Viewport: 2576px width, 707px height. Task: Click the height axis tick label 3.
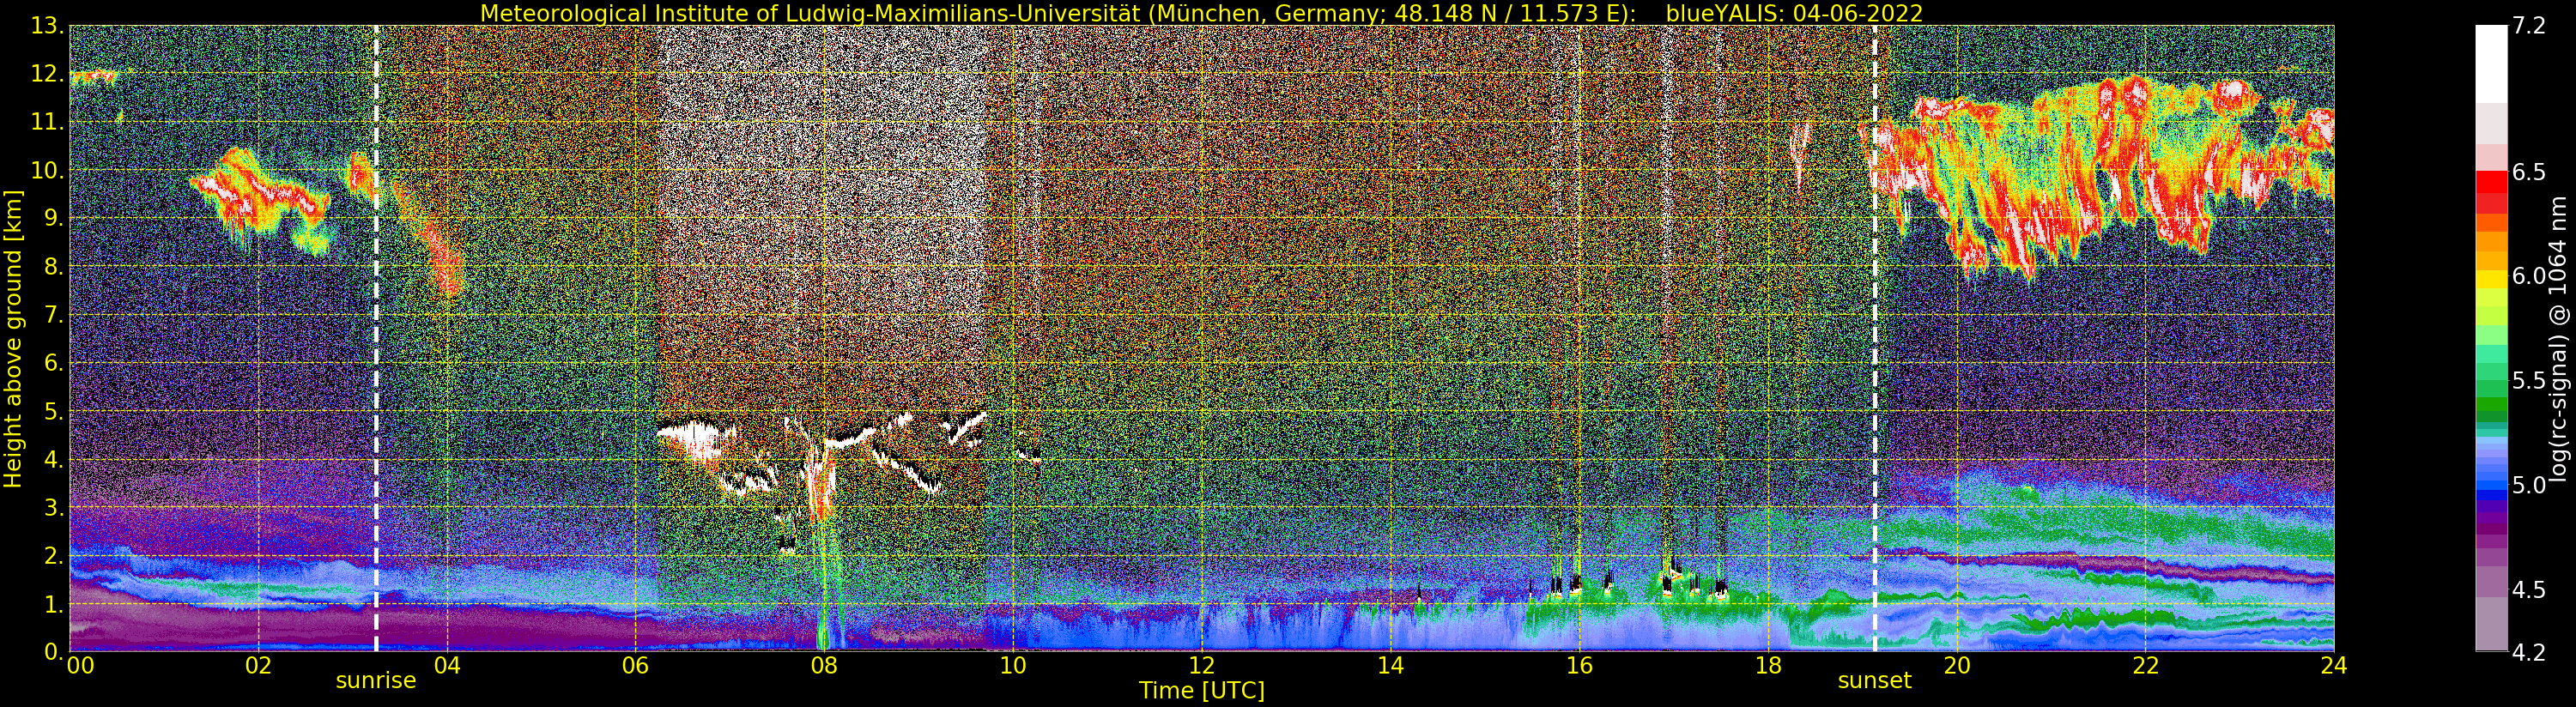pos(52,507)
